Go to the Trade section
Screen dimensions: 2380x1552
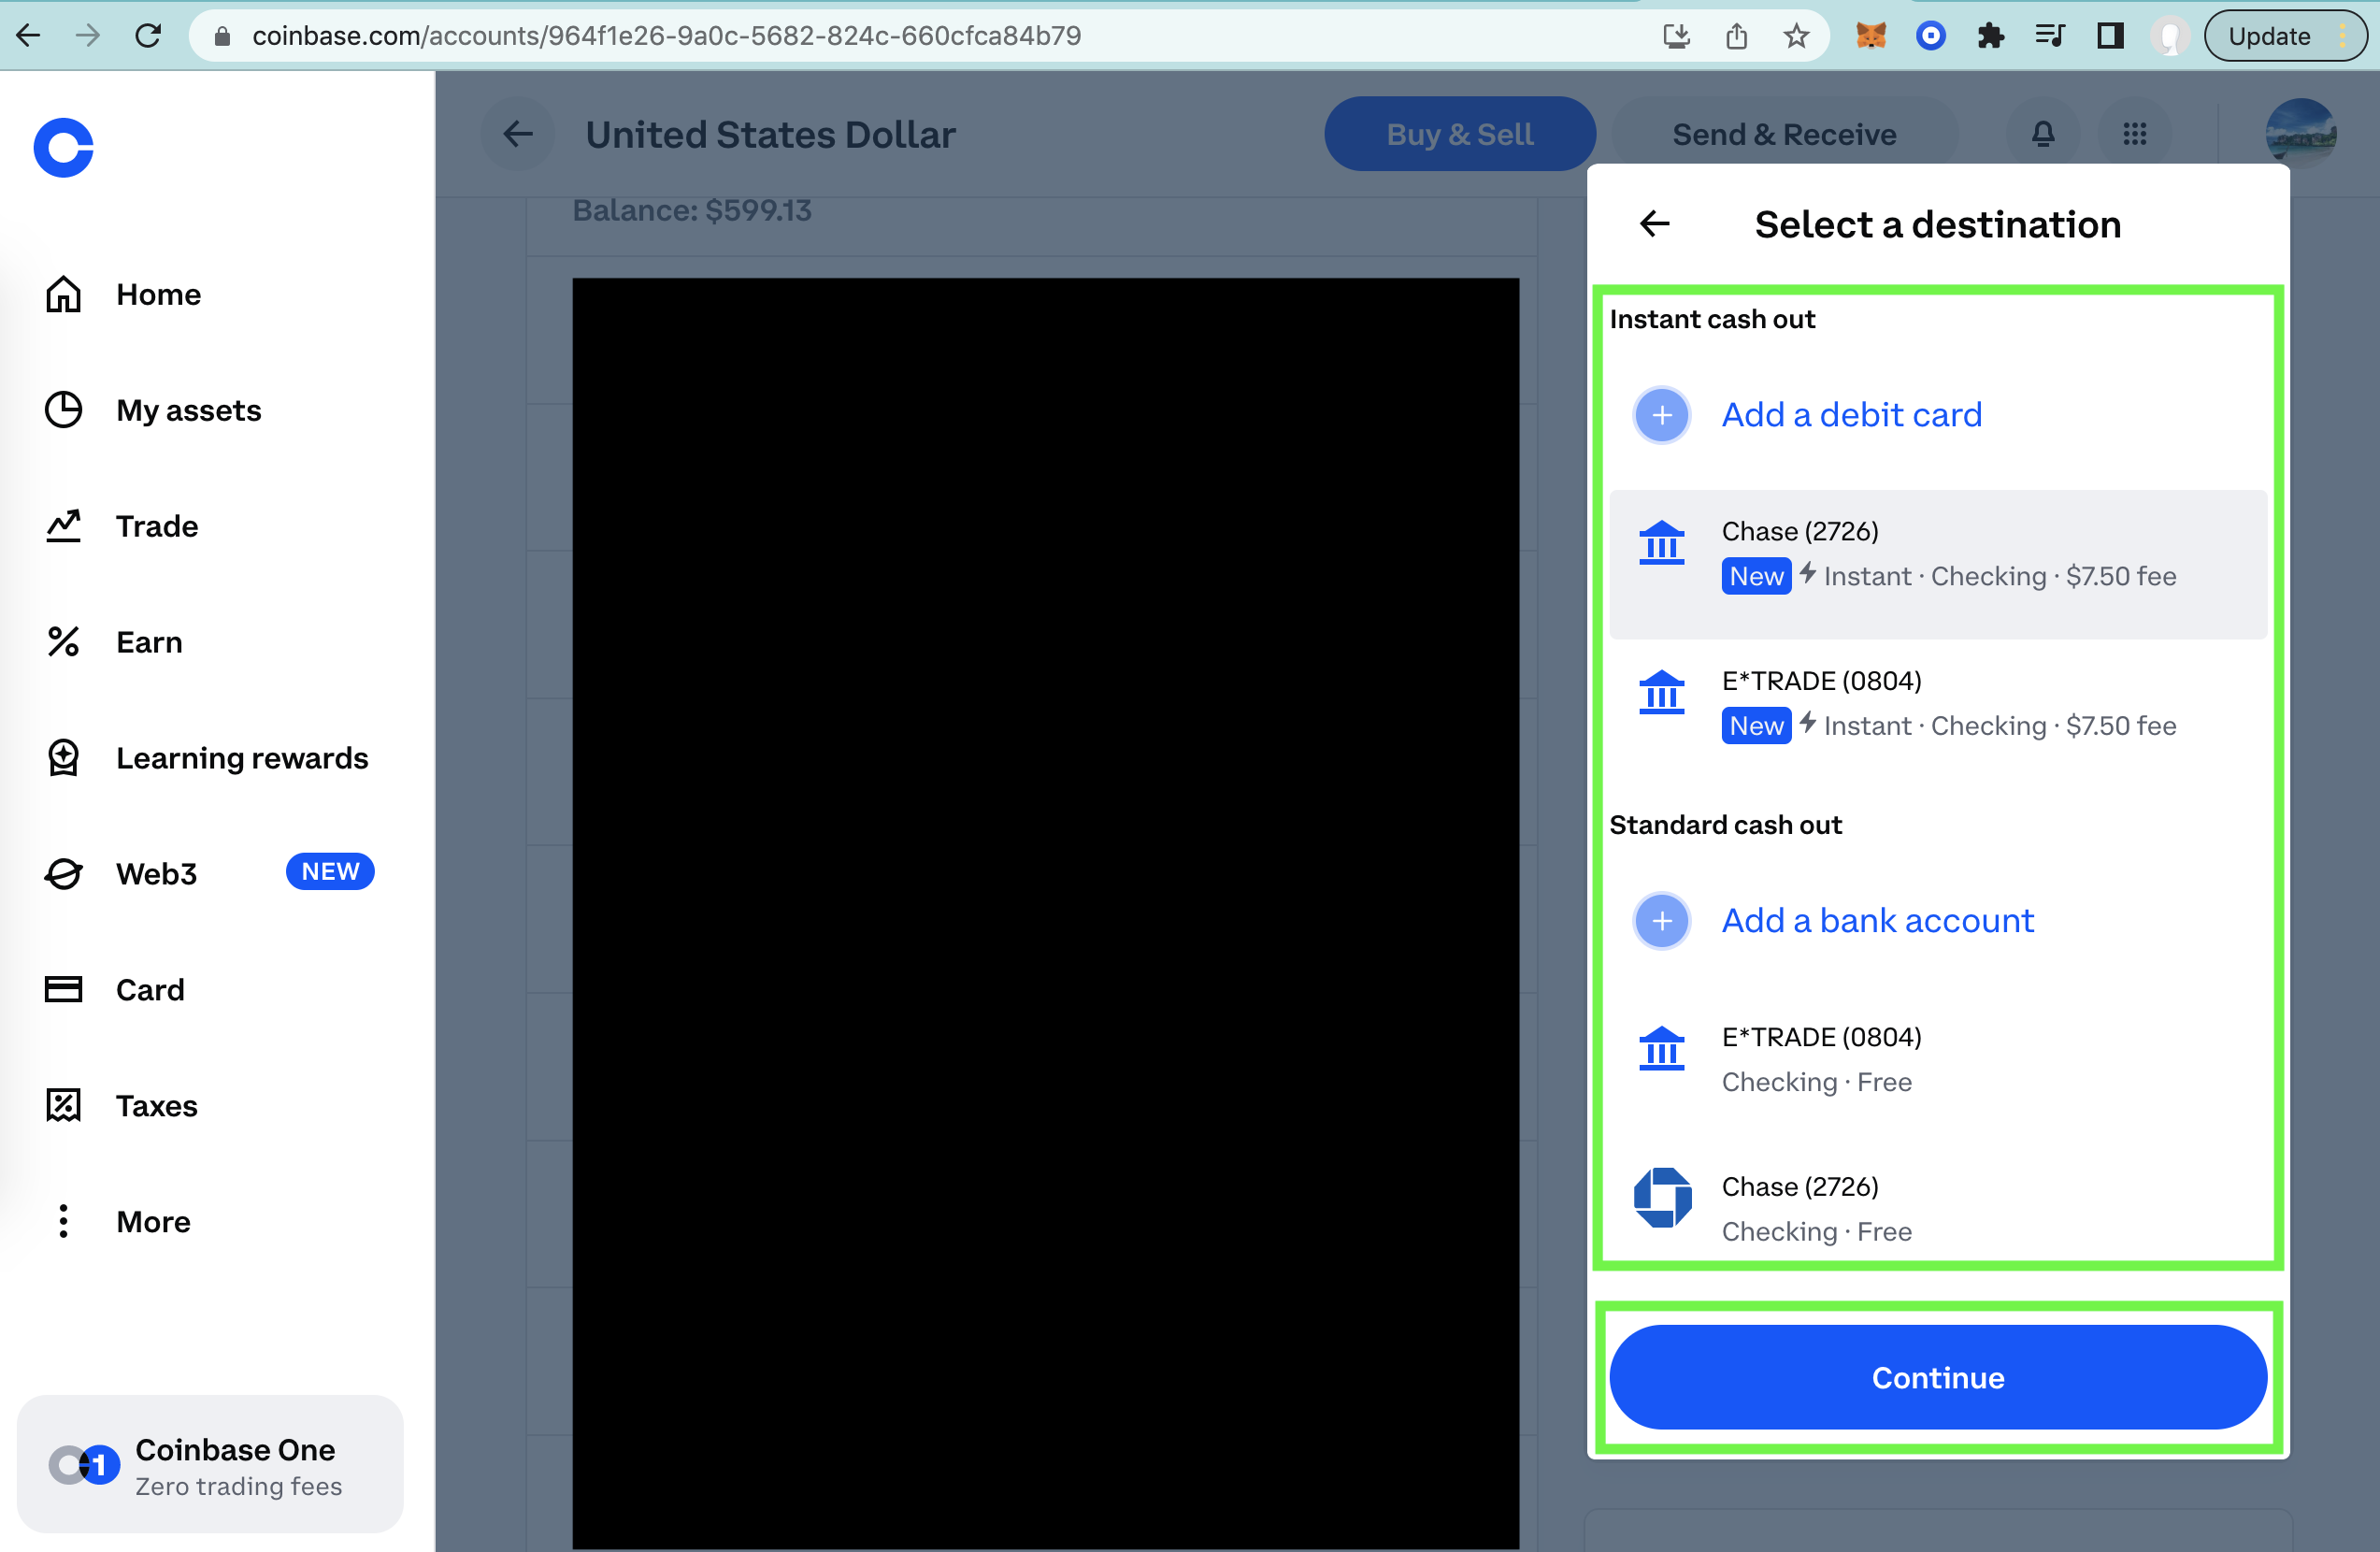coord(121,526)
